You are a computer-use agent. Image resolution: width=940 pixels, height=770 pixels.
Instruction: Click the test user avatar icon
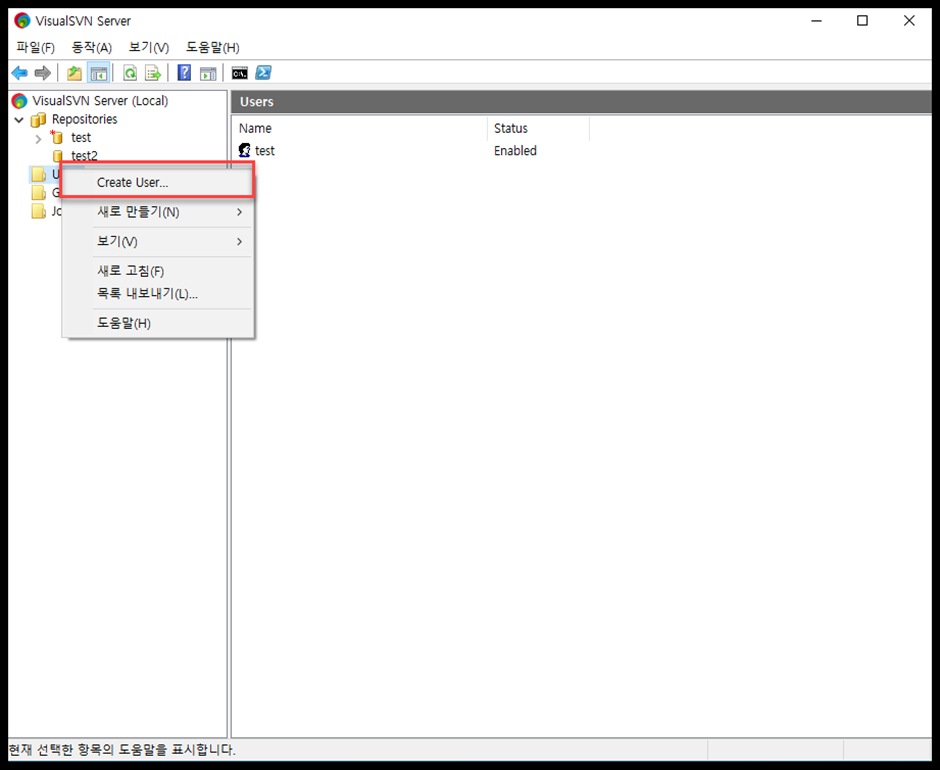tap(245, 151)
